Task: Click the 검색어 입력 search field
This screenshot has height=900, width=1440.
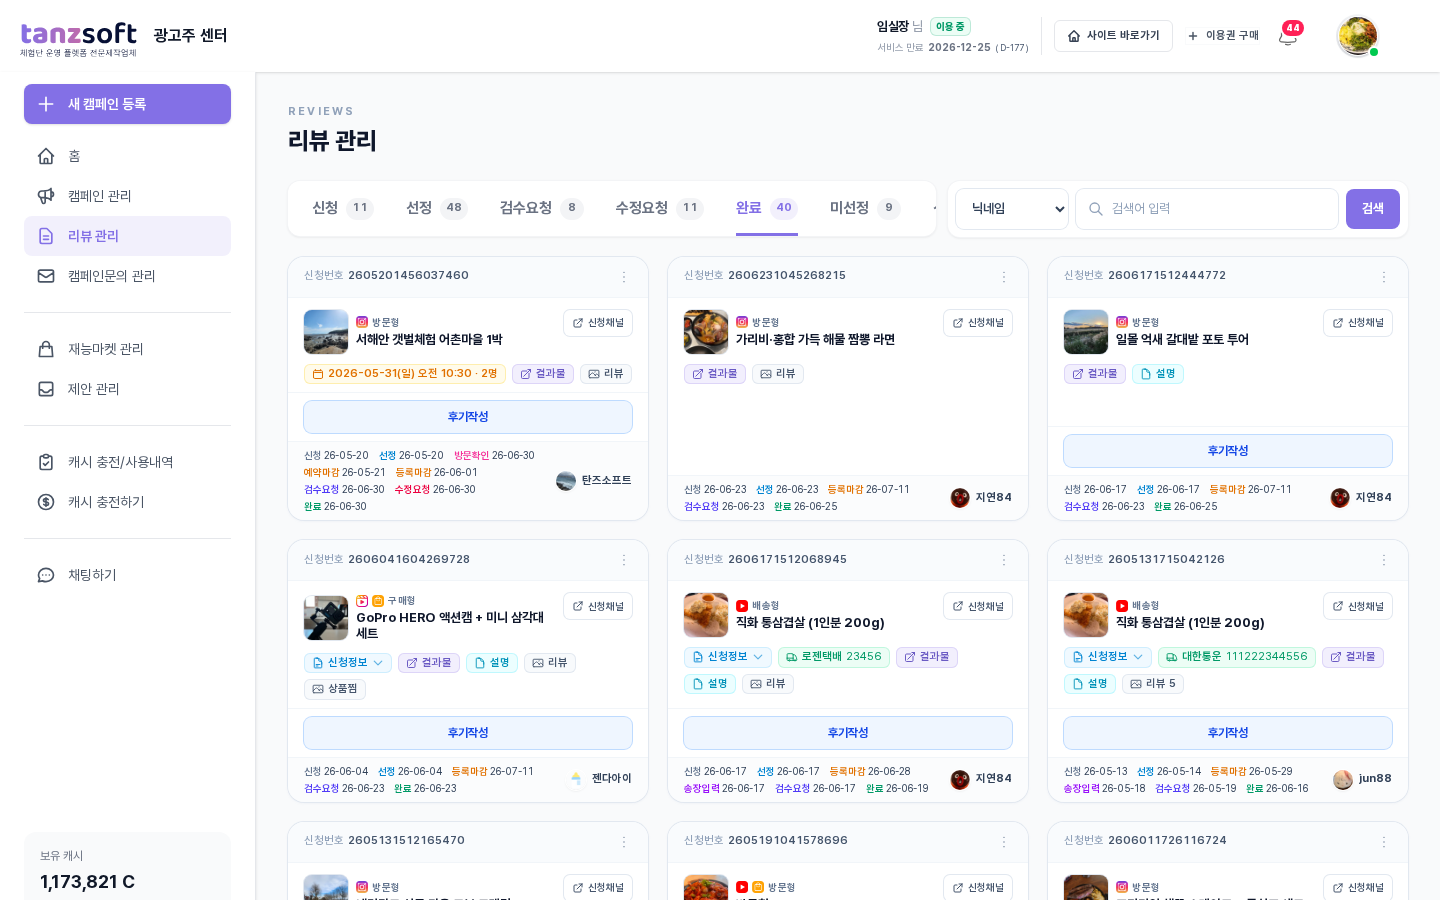Action: (1207, 209)
